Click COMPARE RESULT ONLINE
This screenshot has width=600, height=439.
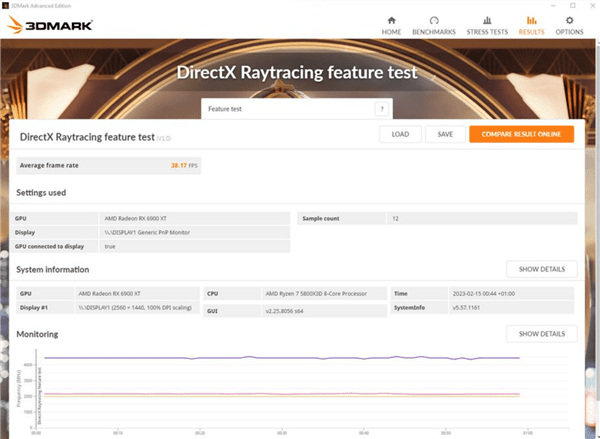(522, 134)
